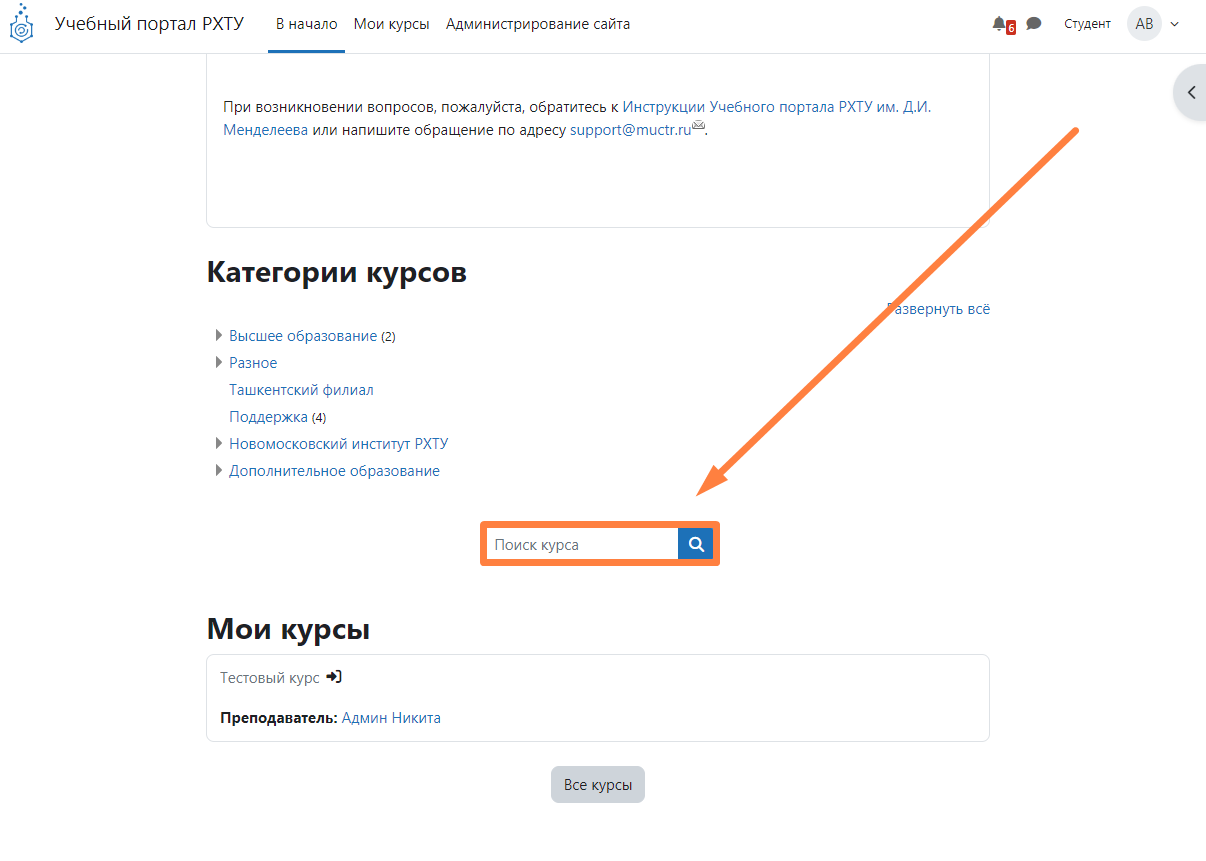Click into the Поиск курса input field
Image resolution: width=1206 pixels, height=861 pixels.
pyautogui.click(x=582, y=545)
